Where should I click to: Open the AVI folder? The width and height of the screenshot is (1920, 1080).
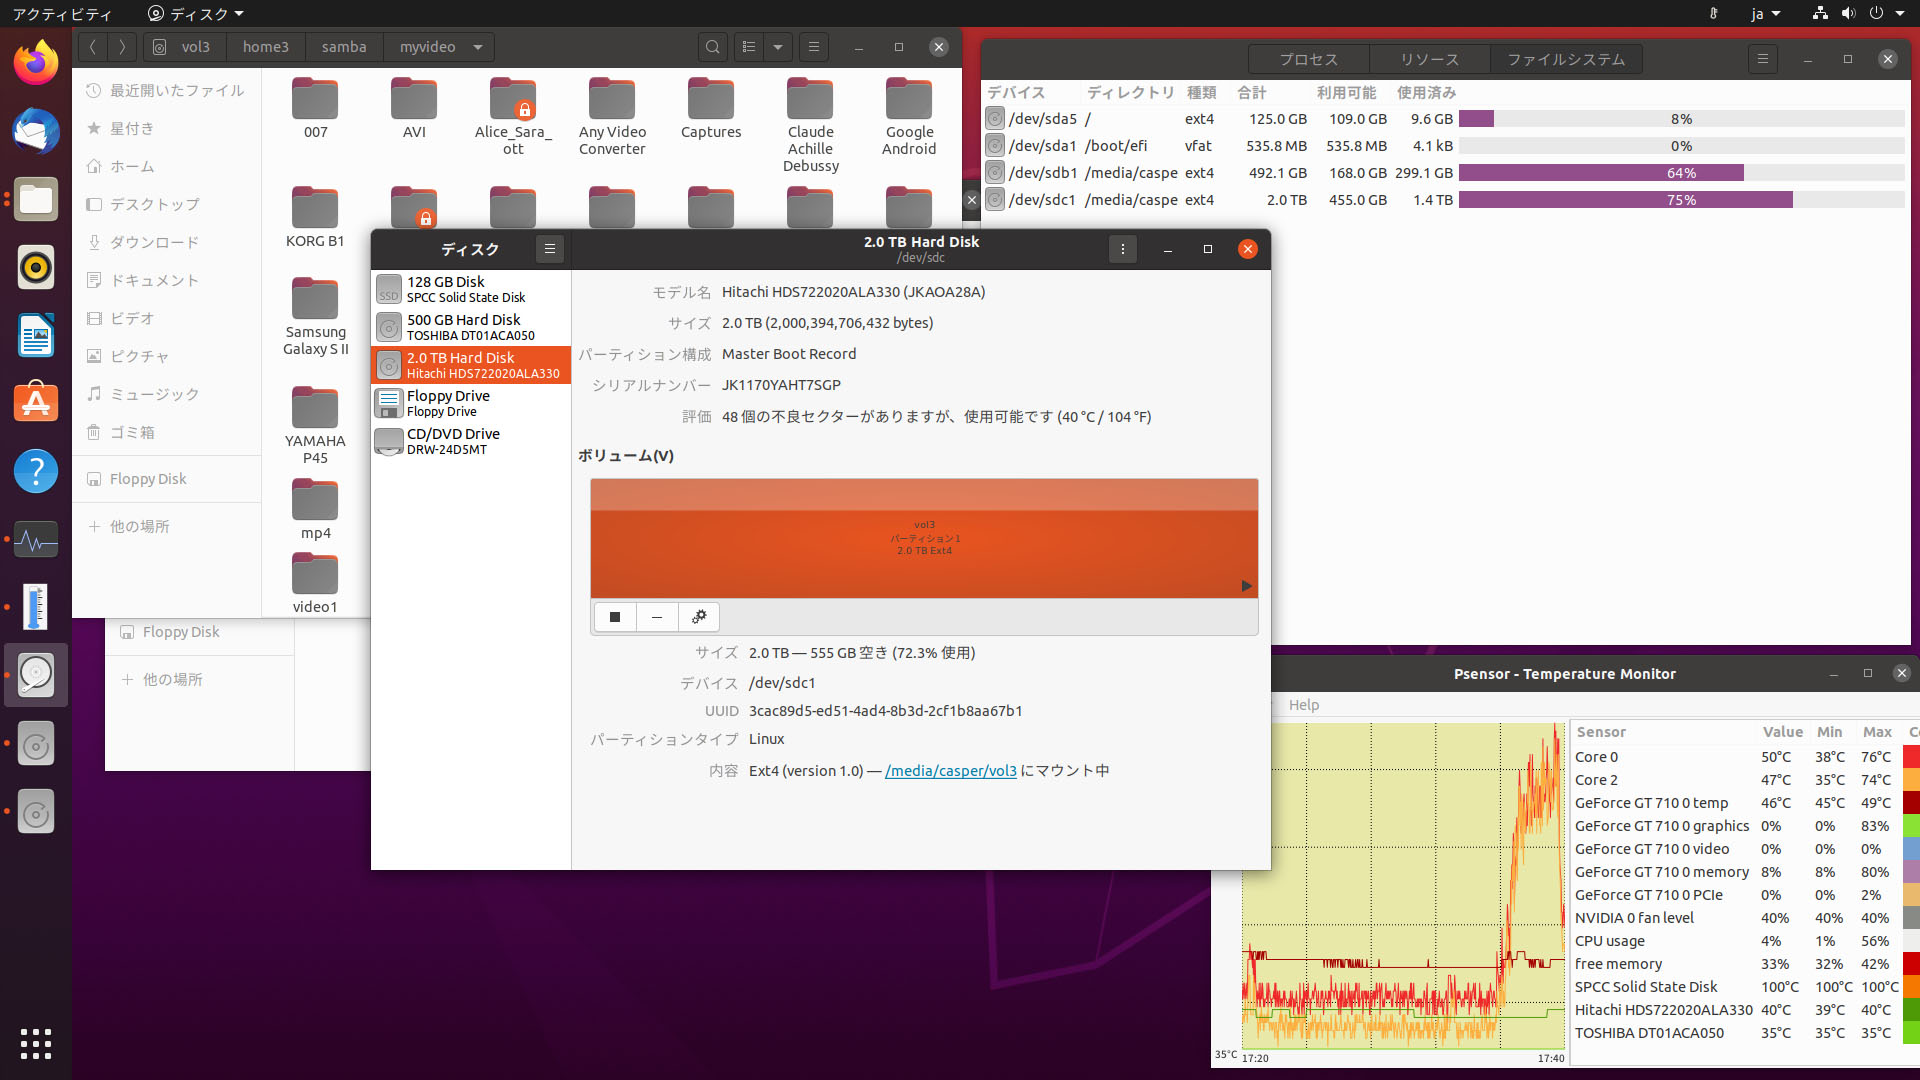coord(414,108)
